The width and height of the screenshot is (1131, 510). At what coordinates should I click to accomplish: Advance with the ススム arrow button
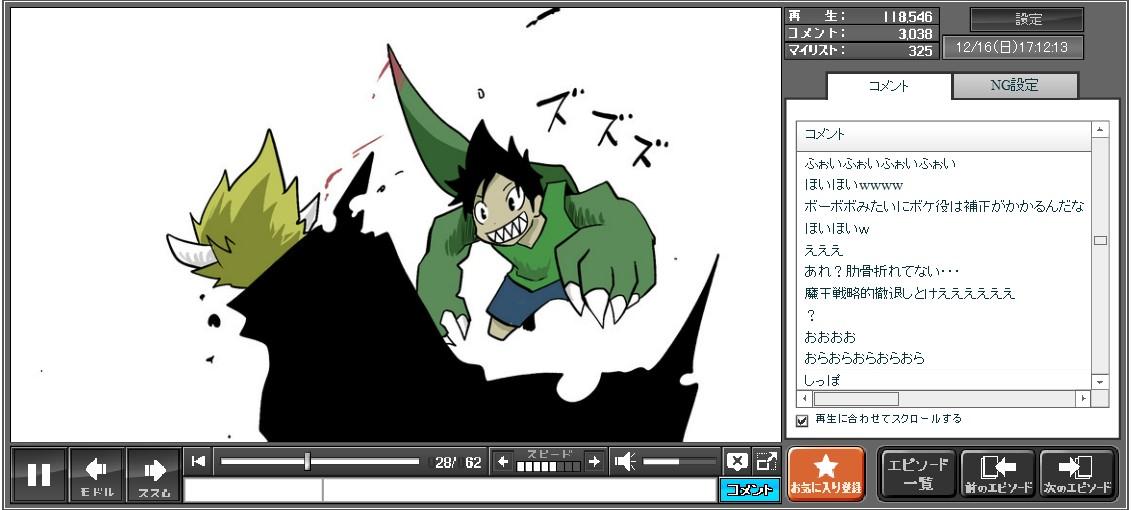click(x=154, y=474)
